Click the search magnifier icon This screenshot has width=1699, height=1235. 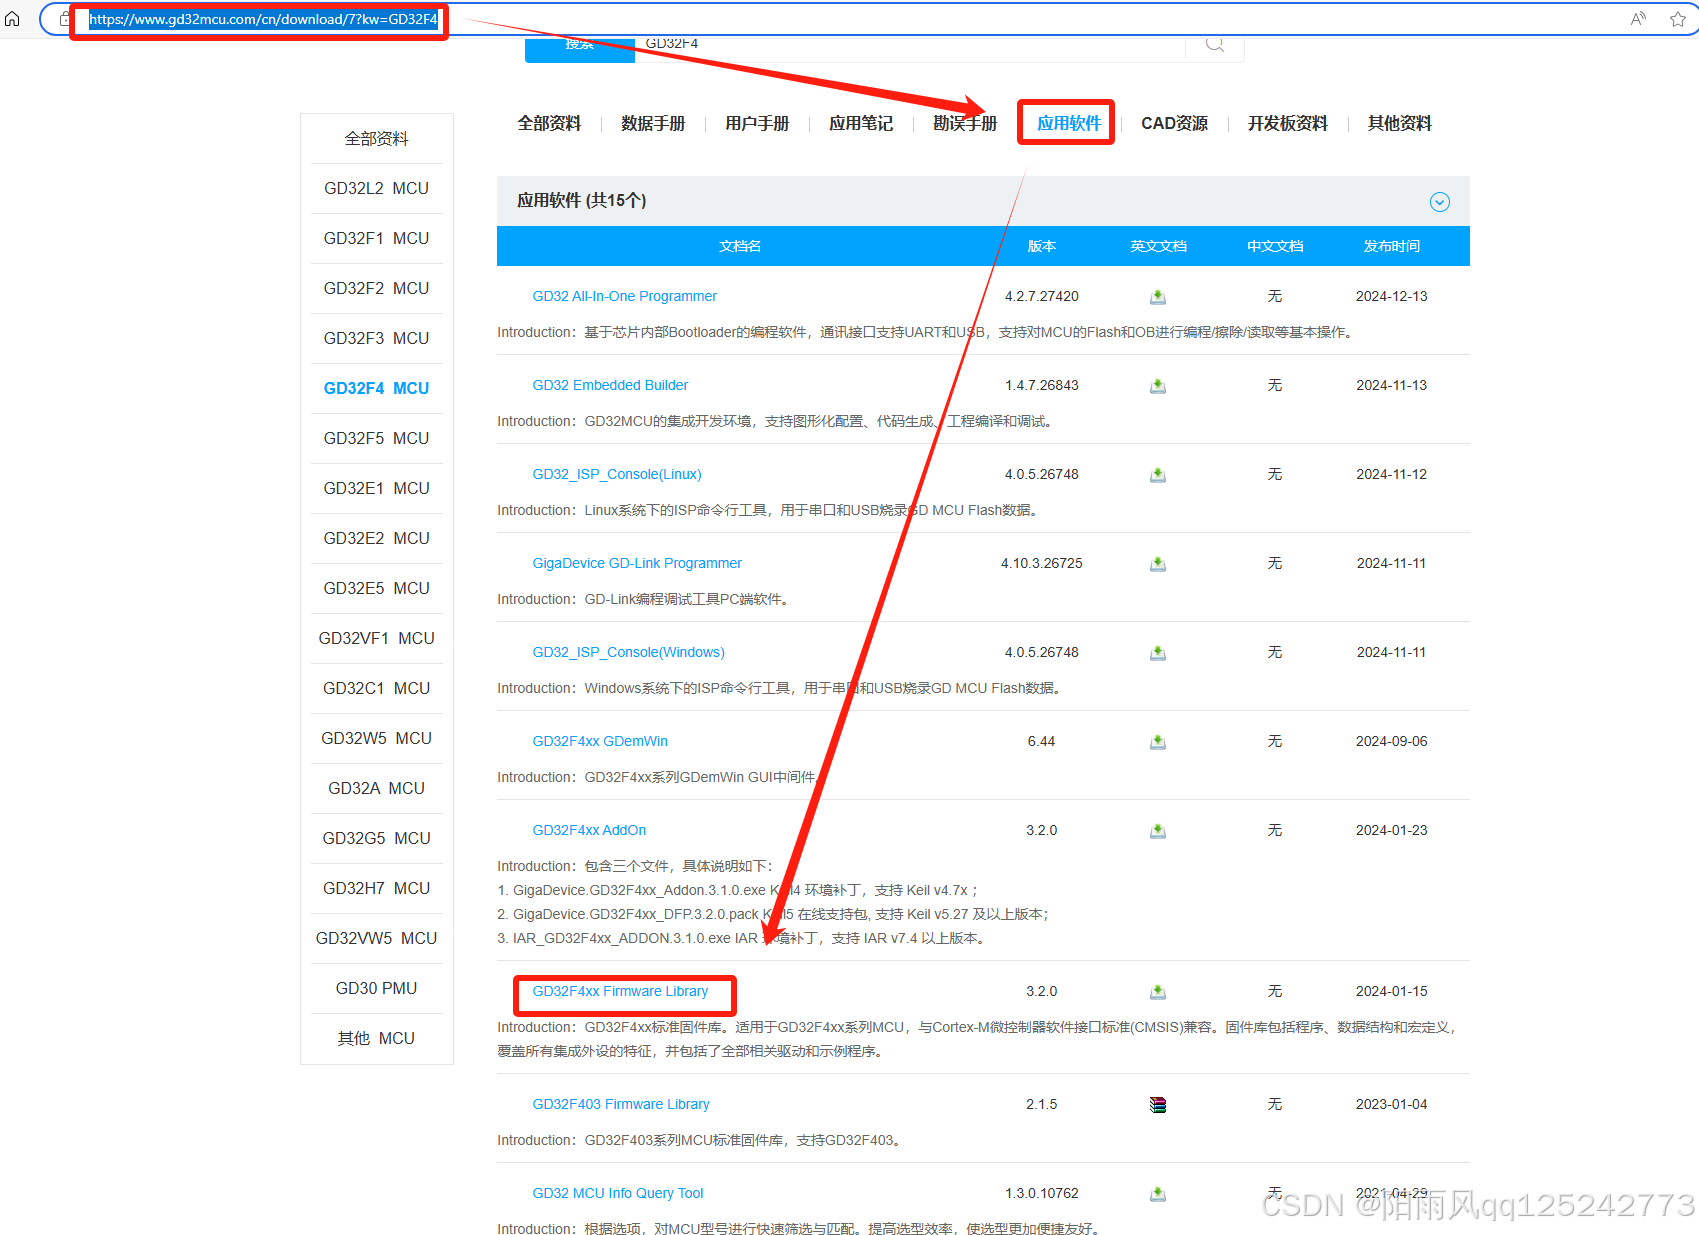[1215, 43]
